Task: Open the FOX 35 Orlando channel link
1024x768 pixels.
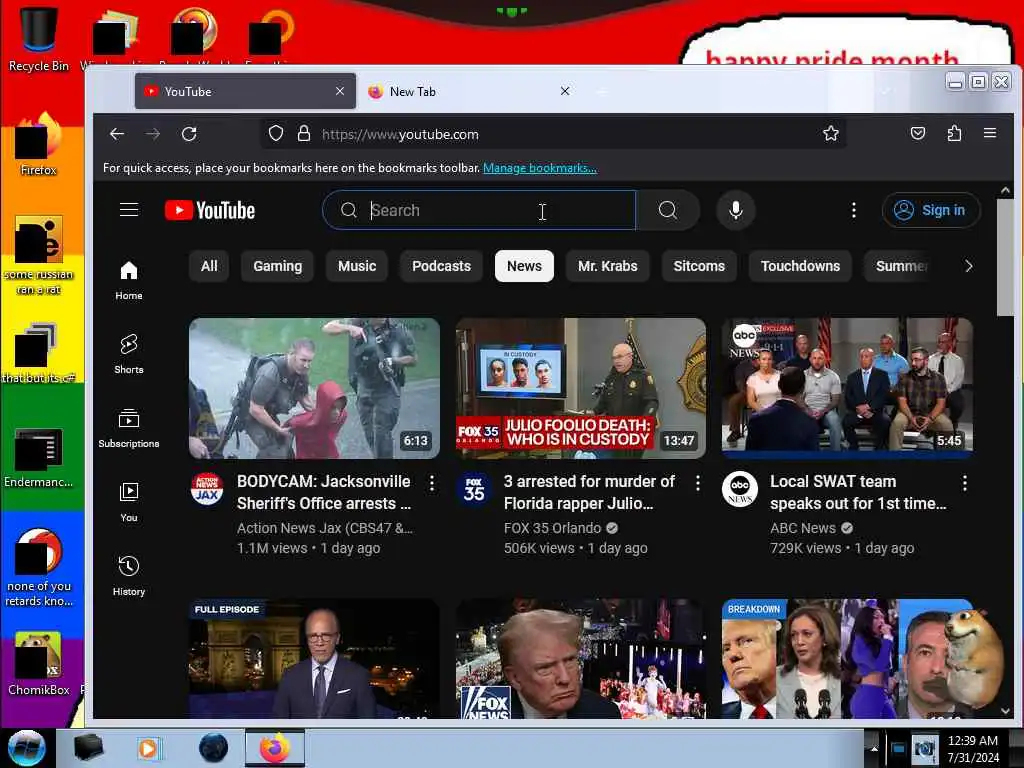Action: point(552,528)
